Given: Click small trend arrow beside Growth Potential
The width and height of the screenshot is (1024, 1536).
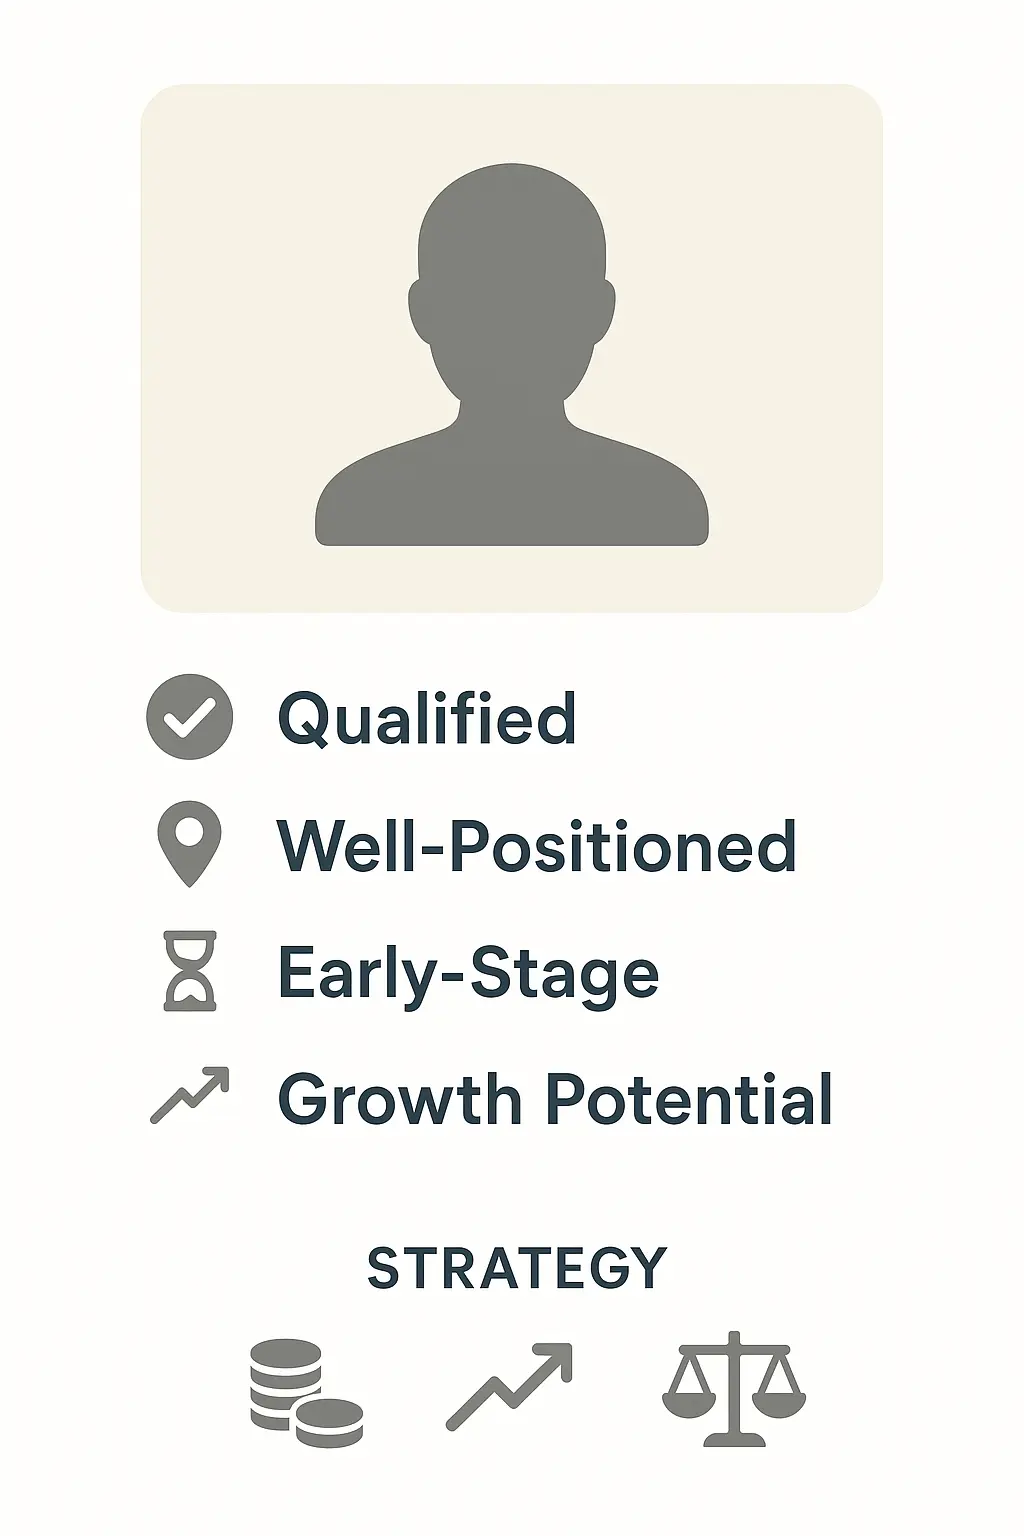Looking at the screenshot, I should [190, 1096].
